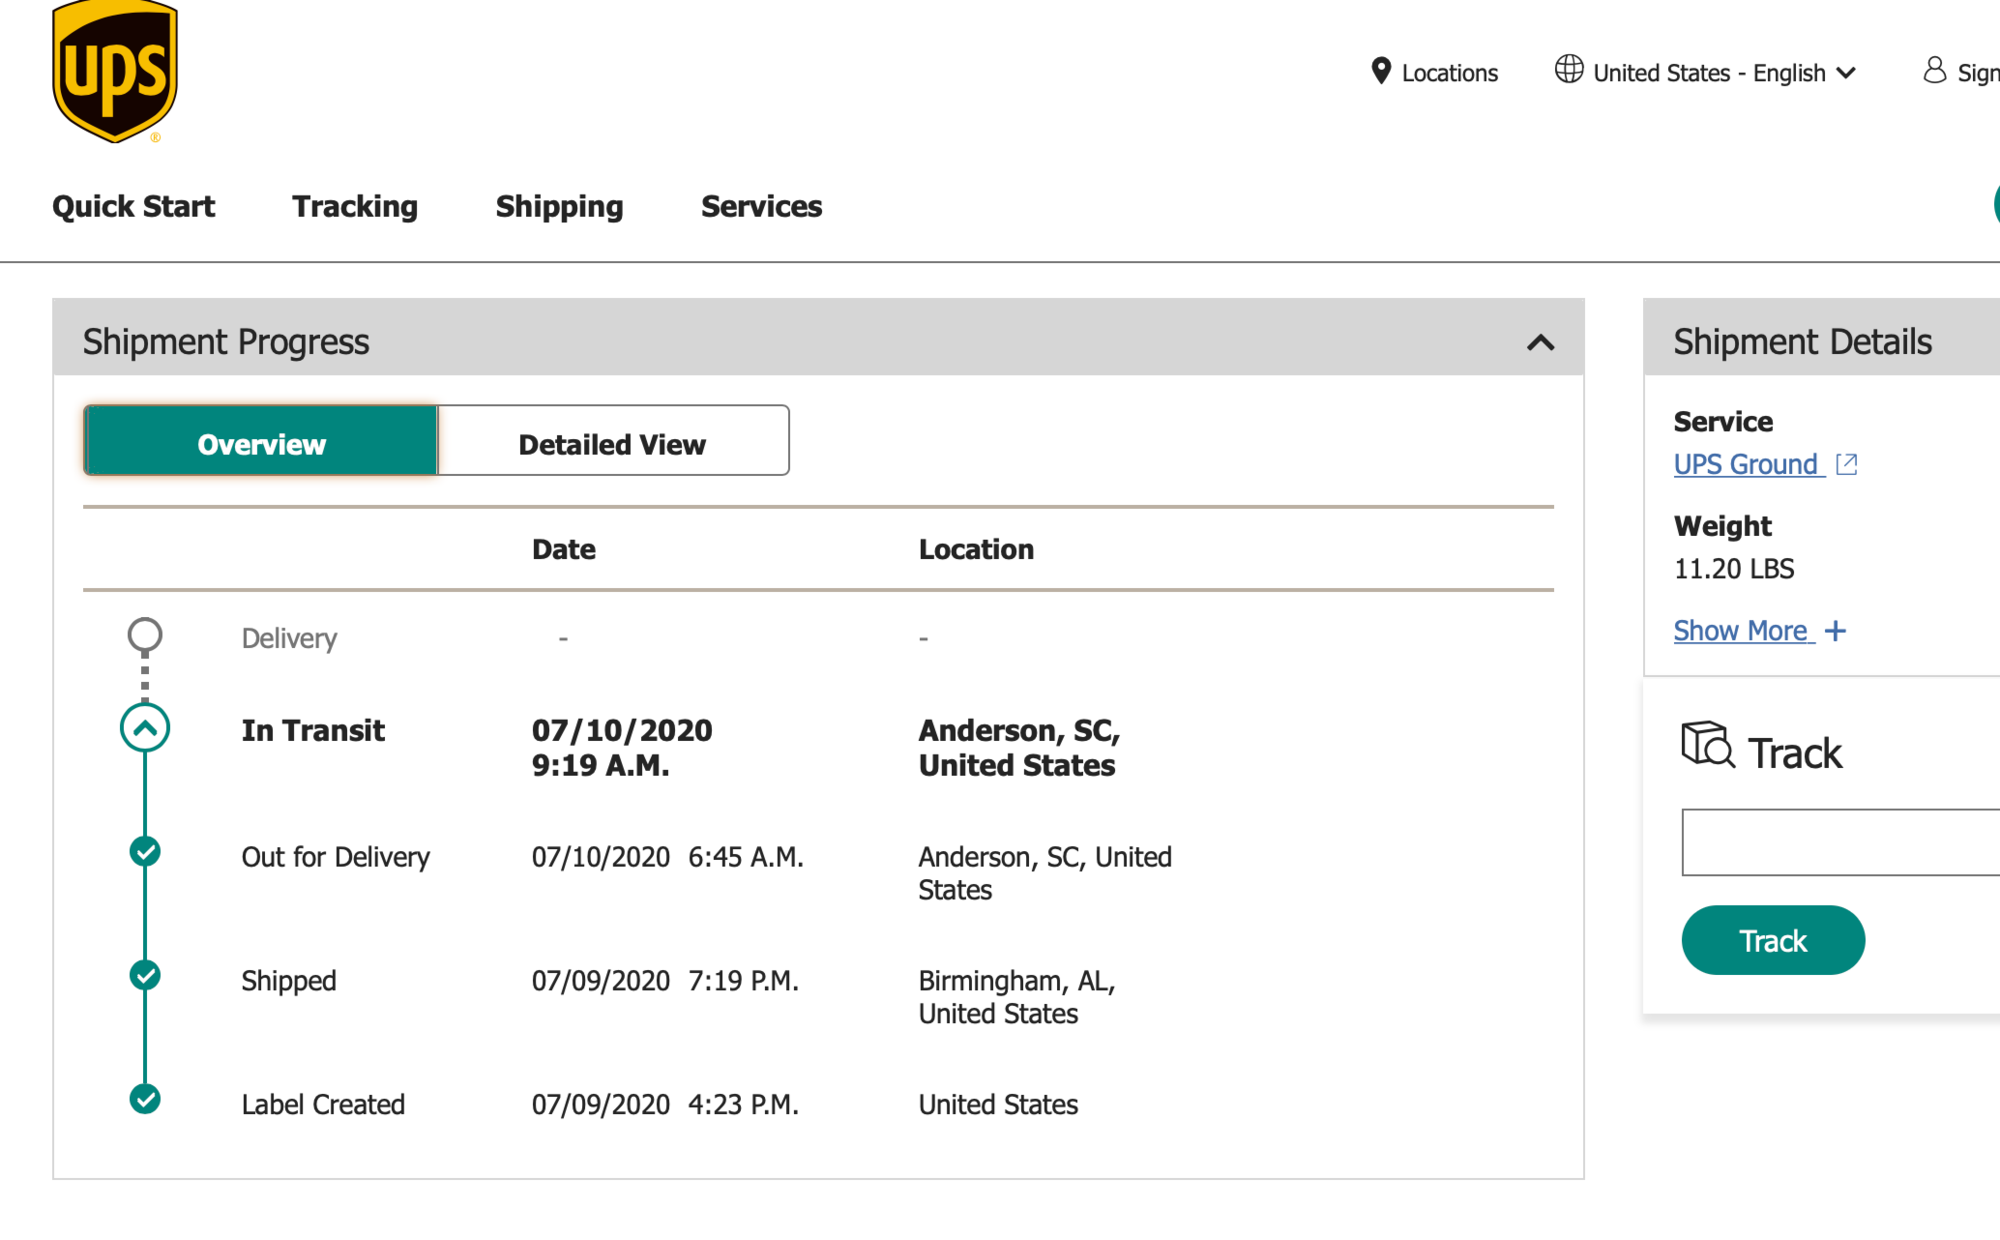Click the 11.20 LBS weight value

(1734, 569)
